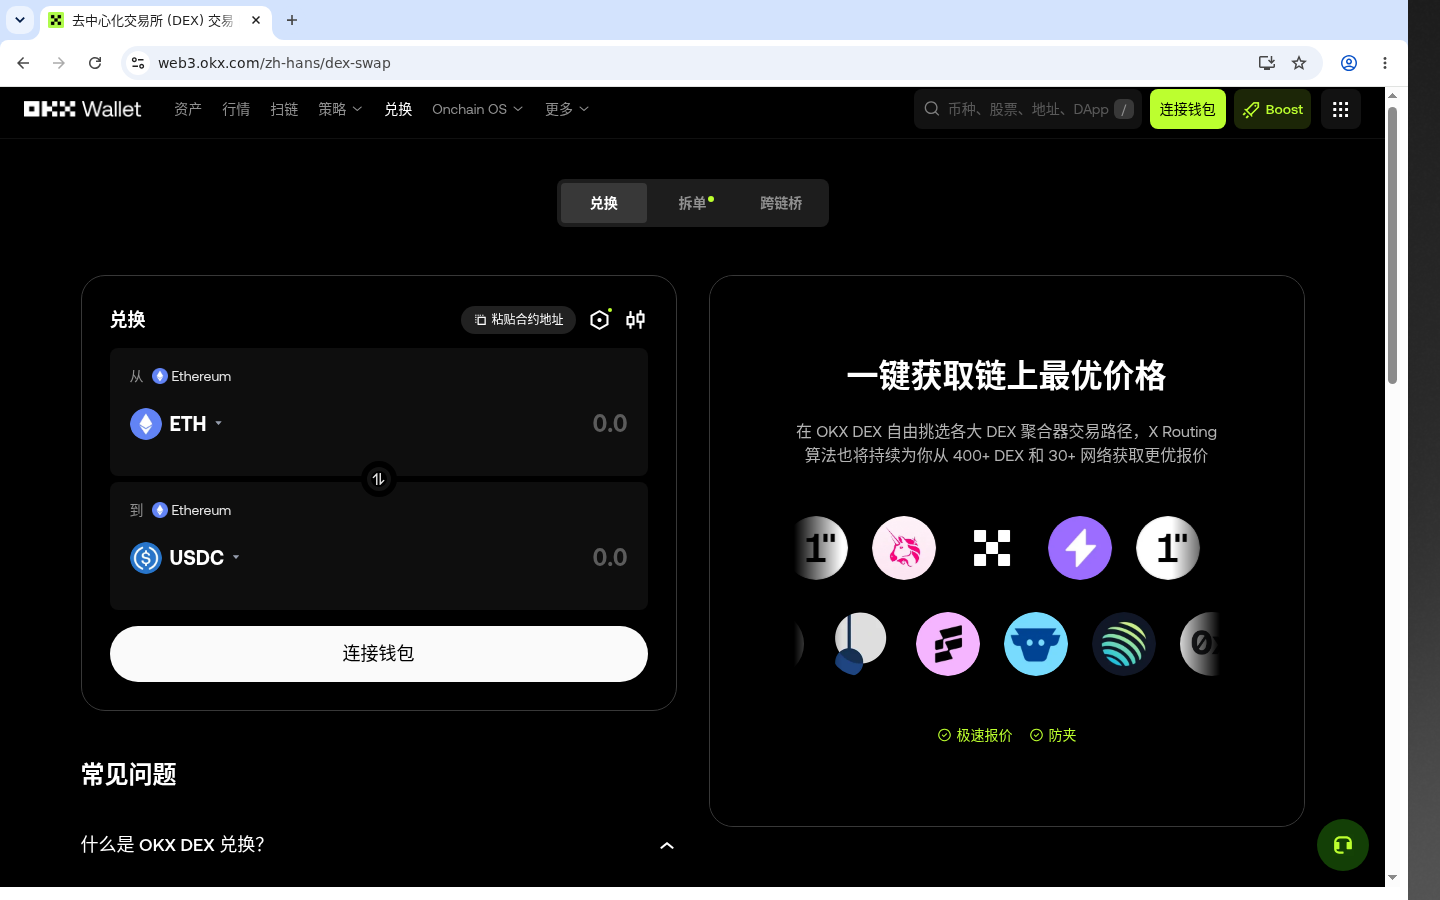Expand the 策略 navigation dropdown

(340, 109)
